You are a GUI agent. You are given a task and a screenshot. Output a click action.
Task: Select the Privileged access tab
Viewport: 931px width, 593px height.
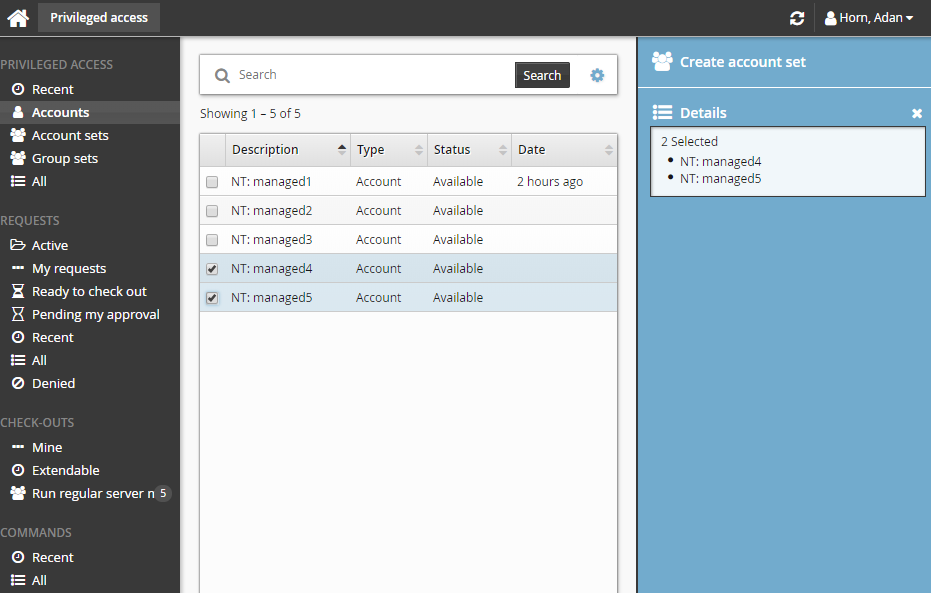click(x=99, y=18)
